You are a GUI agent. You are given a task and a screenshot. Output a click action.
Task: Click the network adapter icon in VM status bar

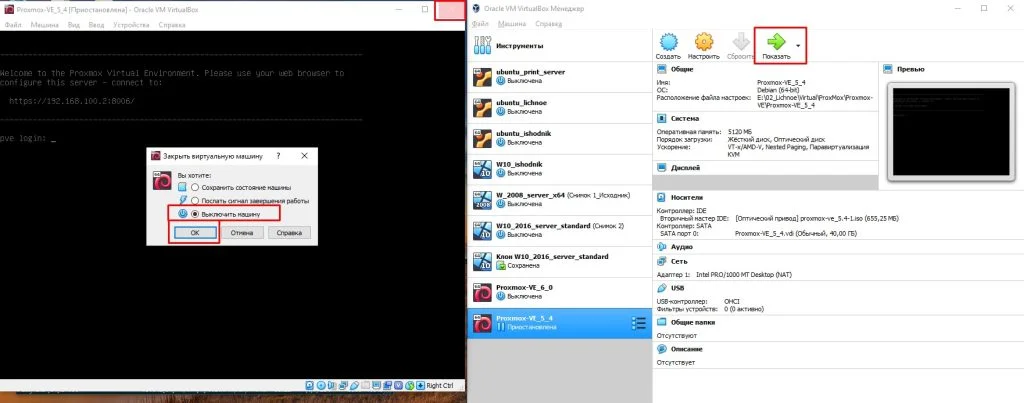[x=343, y=385]
